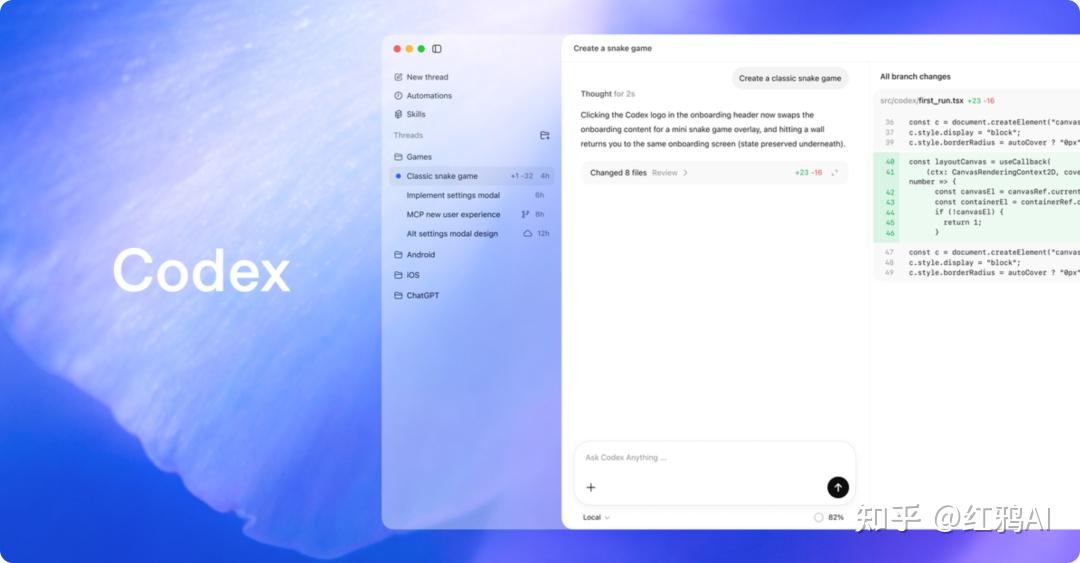The image size is (1080, 563).
Task: Click the new folder icon beside Threads
Action: (x=545, y=135)
